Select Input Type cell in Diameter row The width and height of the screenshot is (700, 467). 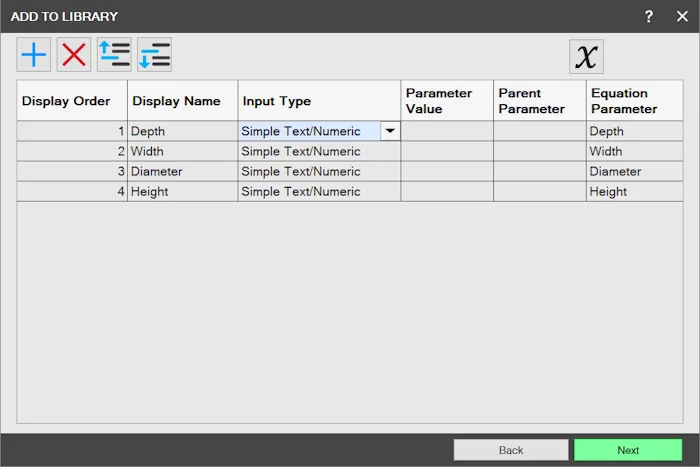click(x=319, y=171)
